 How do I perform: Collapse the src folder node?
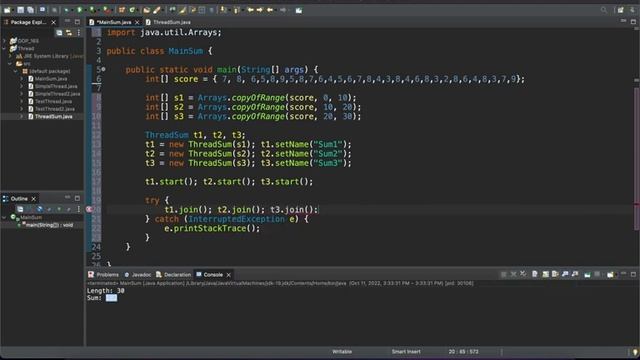click(11, 64)
